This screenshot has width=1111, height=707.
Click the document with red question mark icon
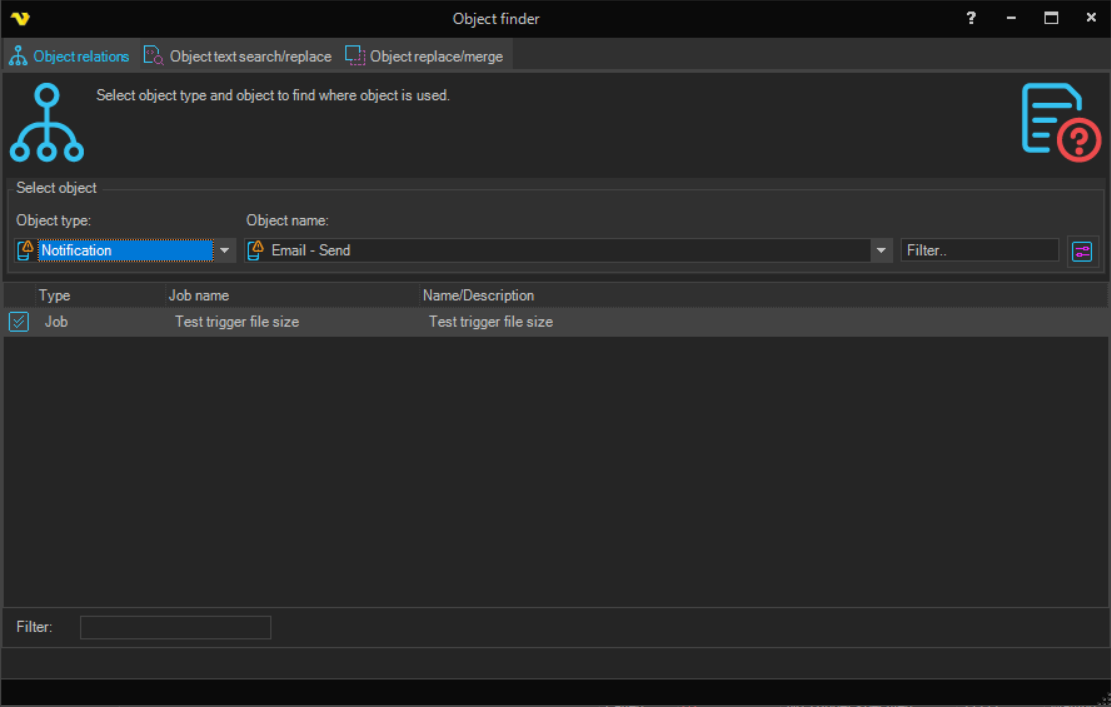tap(1060, 122)
